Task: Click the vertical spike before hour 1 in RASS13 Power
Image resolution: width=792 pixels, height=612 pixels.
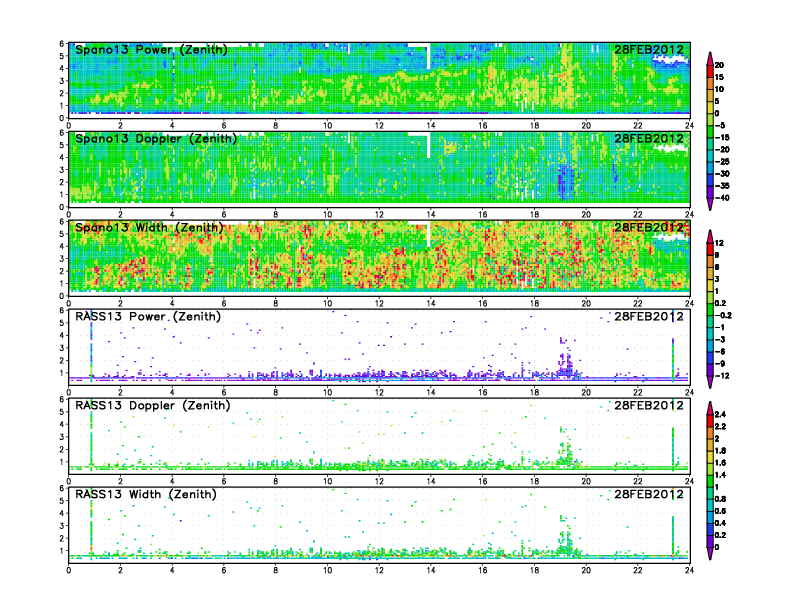Action: (91, 346)
